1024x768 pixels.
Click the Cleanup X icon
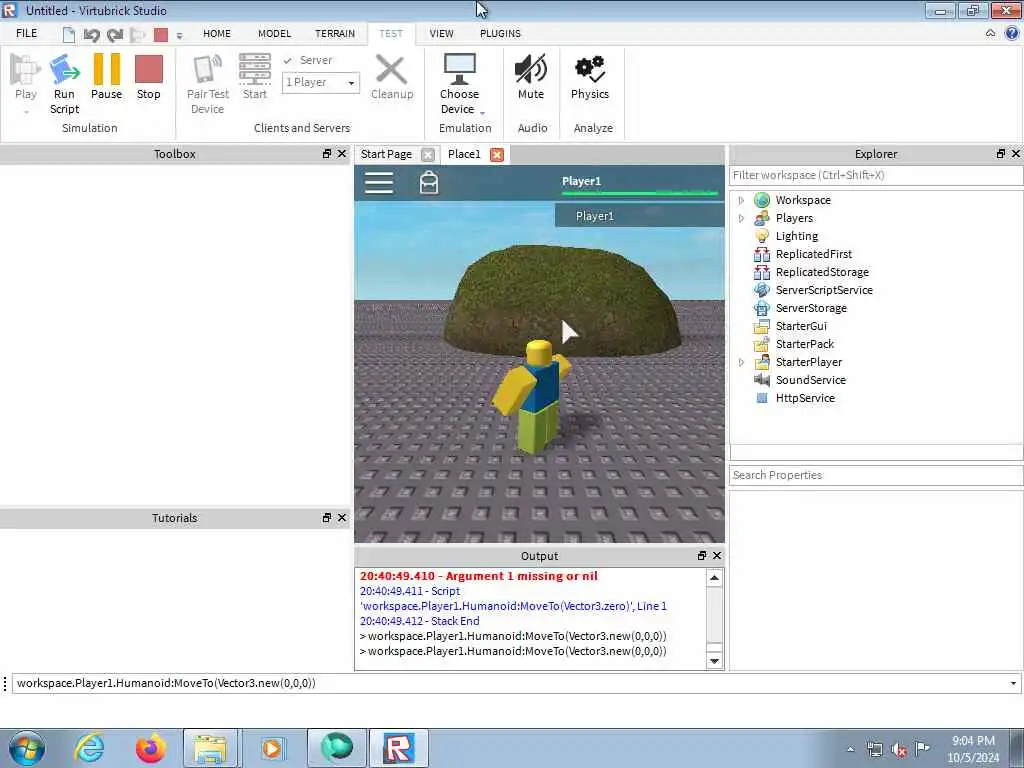[392, 69]
